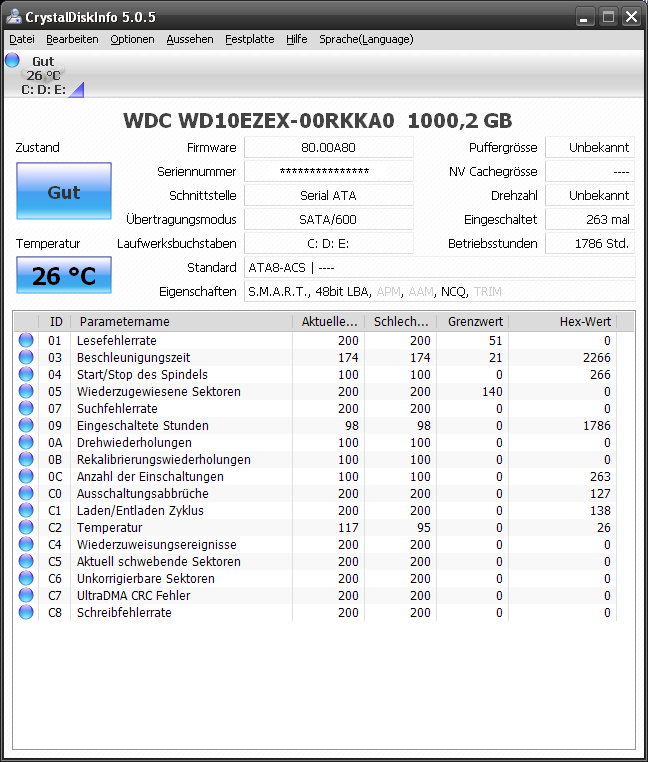This screenshot has height=762, width=648.
Task: Click the status orb for the C2 Temperatur row
Action: tap(26, 527)
